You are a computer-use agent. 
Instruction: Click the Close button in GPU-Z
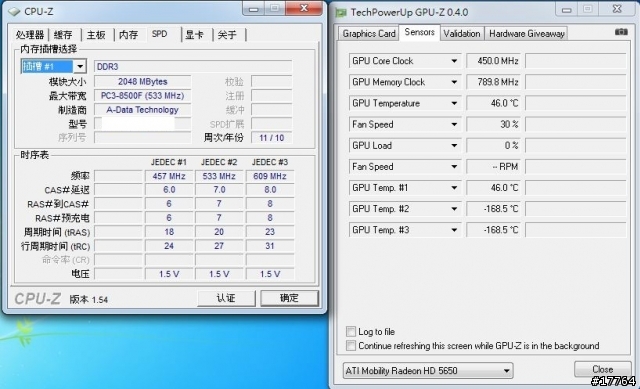click(x=602, y=369)
